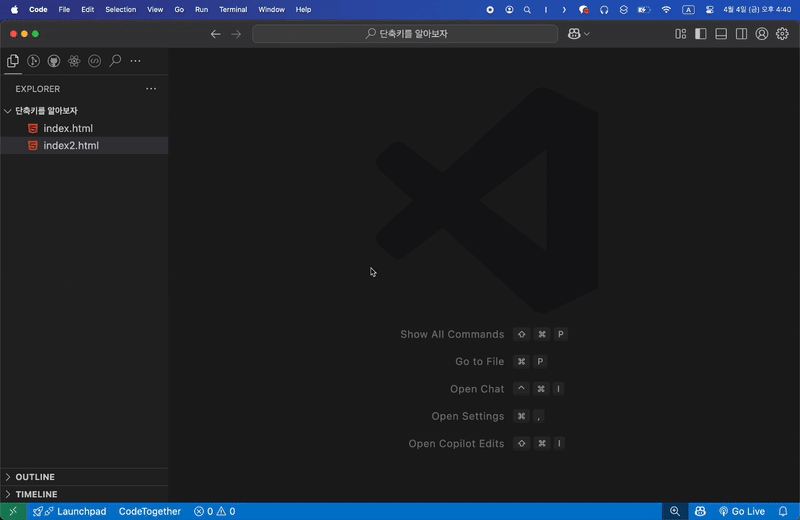The image size is (800, 520).
Task: Go back with the left arrow
Action: point(216,34)
